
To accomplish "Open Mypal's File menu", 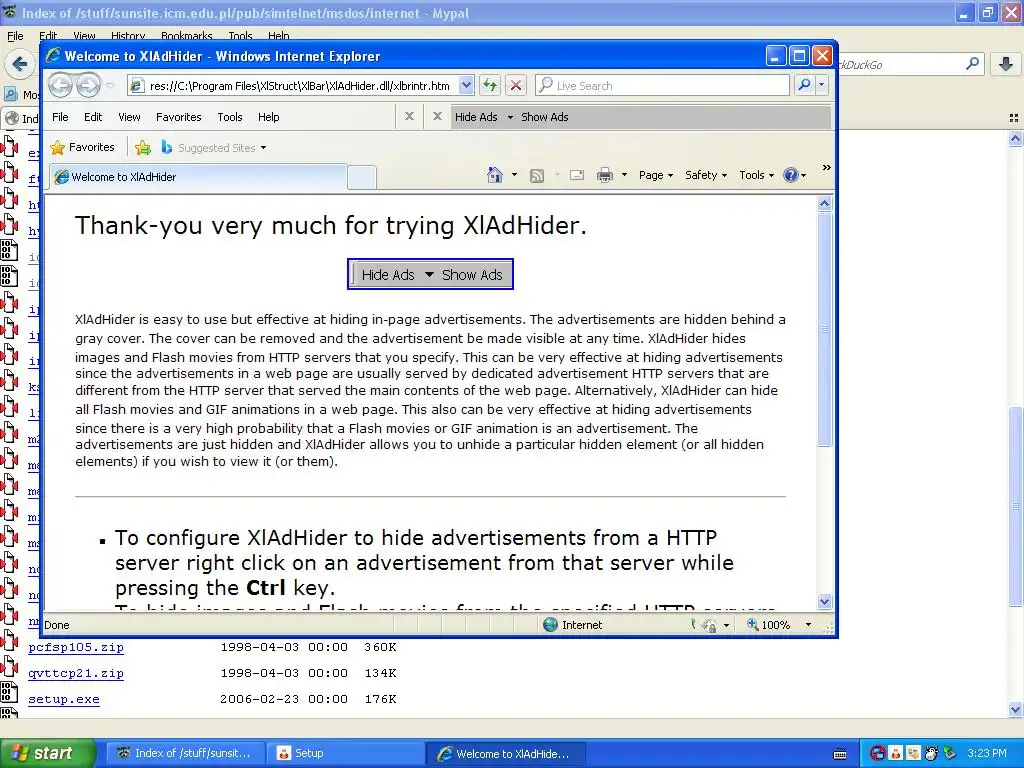I will click(15, 36).
